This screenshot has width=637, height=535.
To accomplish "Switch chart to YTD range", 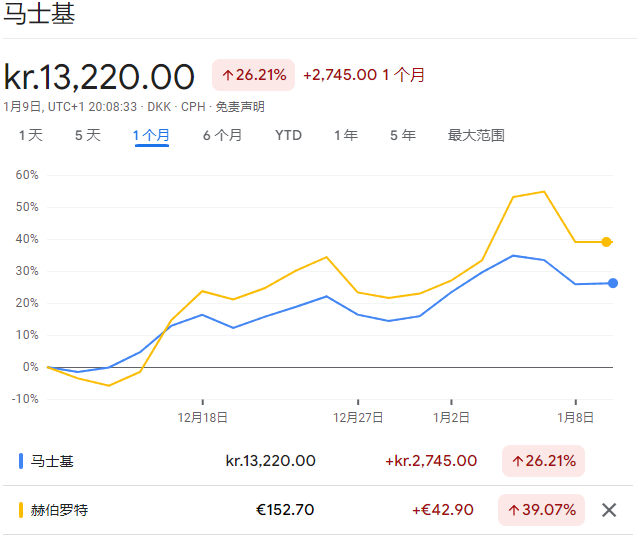I will 288,136.
